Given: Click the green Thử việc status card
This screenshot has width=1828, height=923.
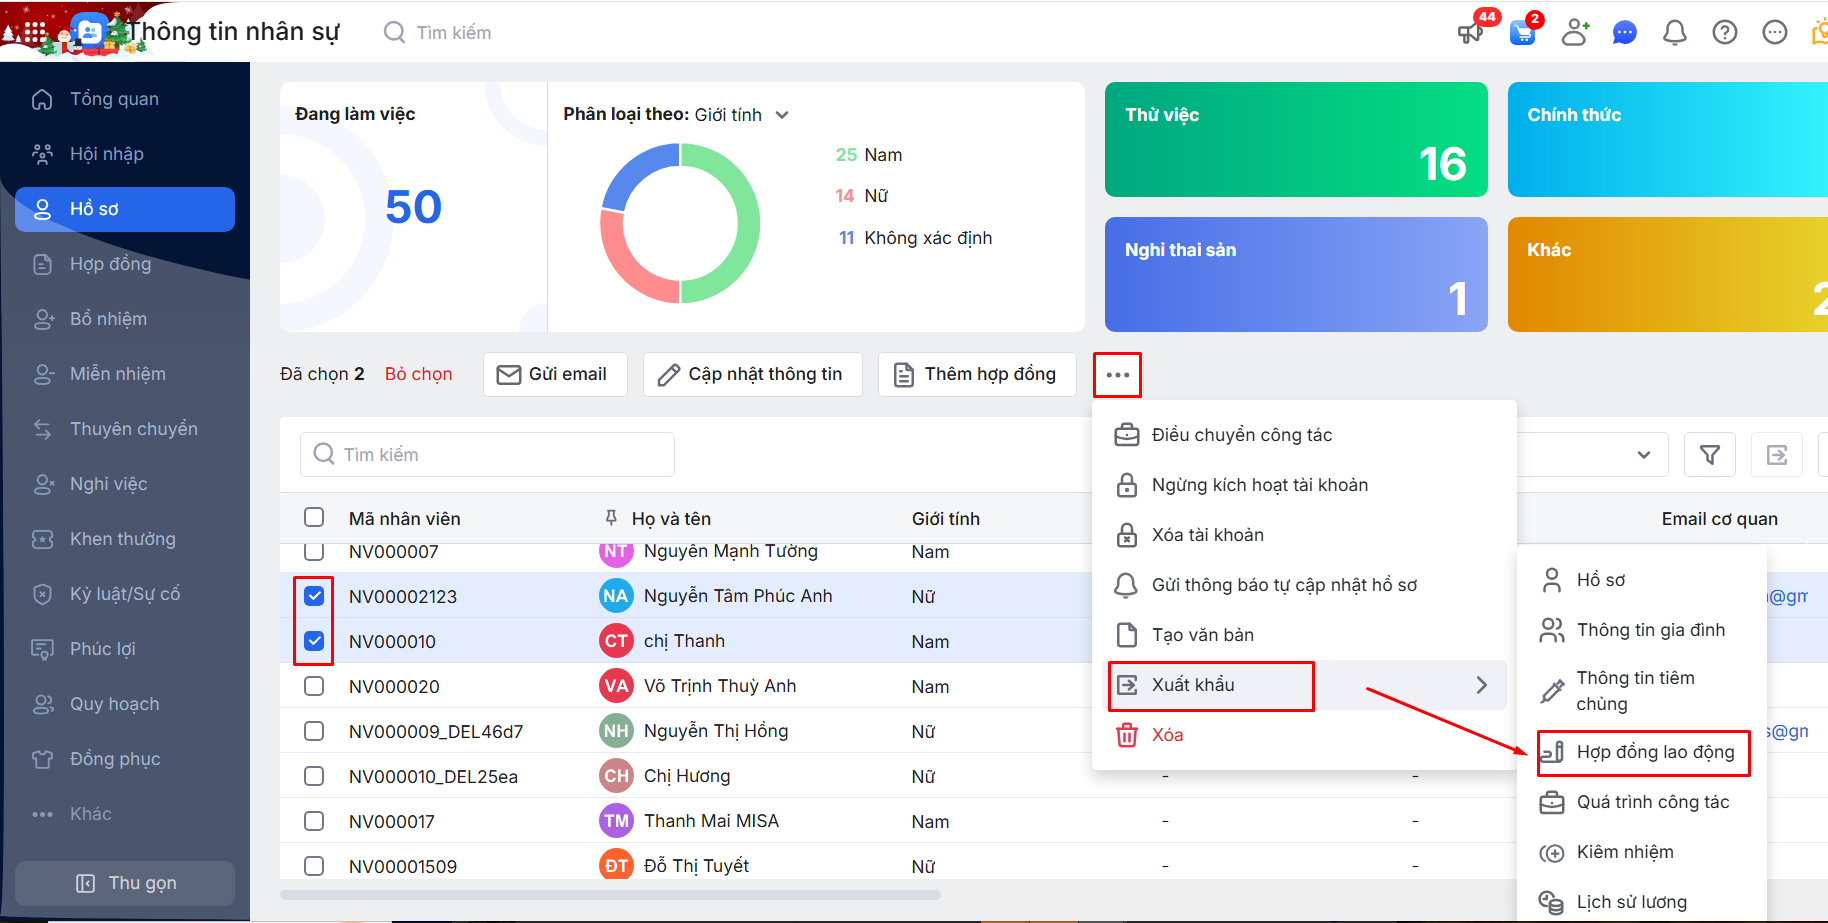Looking at the screenshot, I should pos(1295,140).
